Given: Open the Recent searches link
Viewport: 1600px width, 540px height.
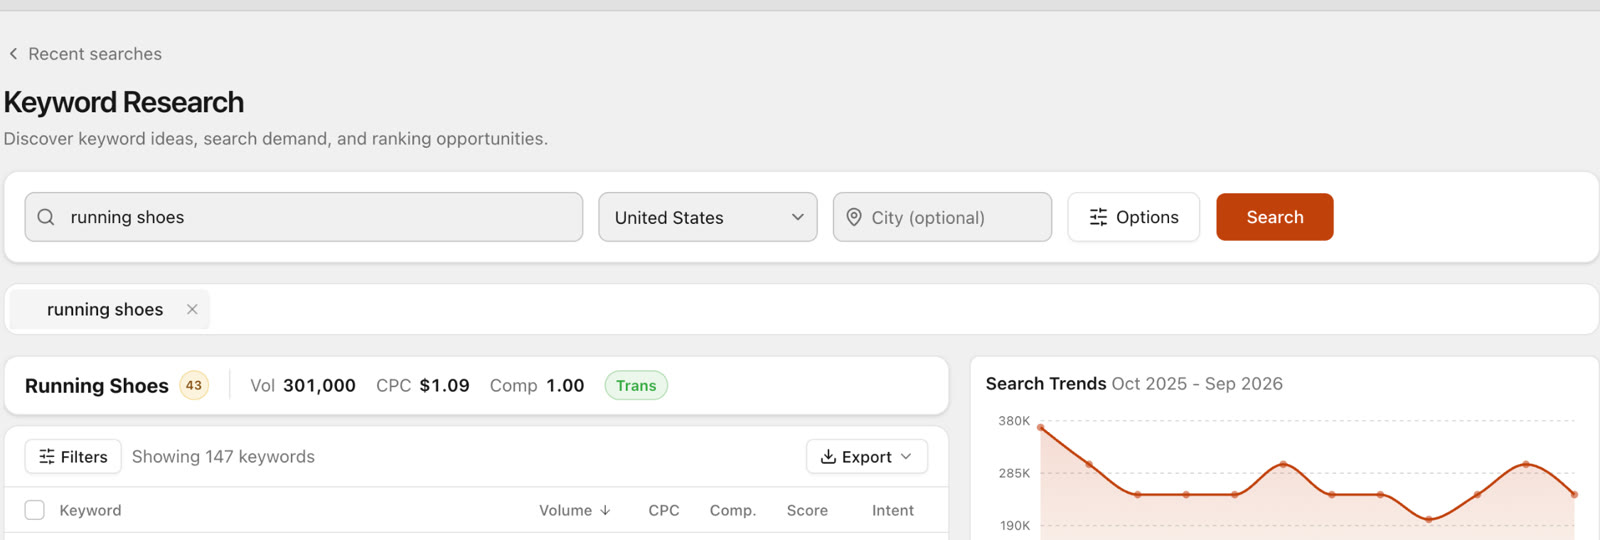Looking at the screenshot, I should pos(95,54).
